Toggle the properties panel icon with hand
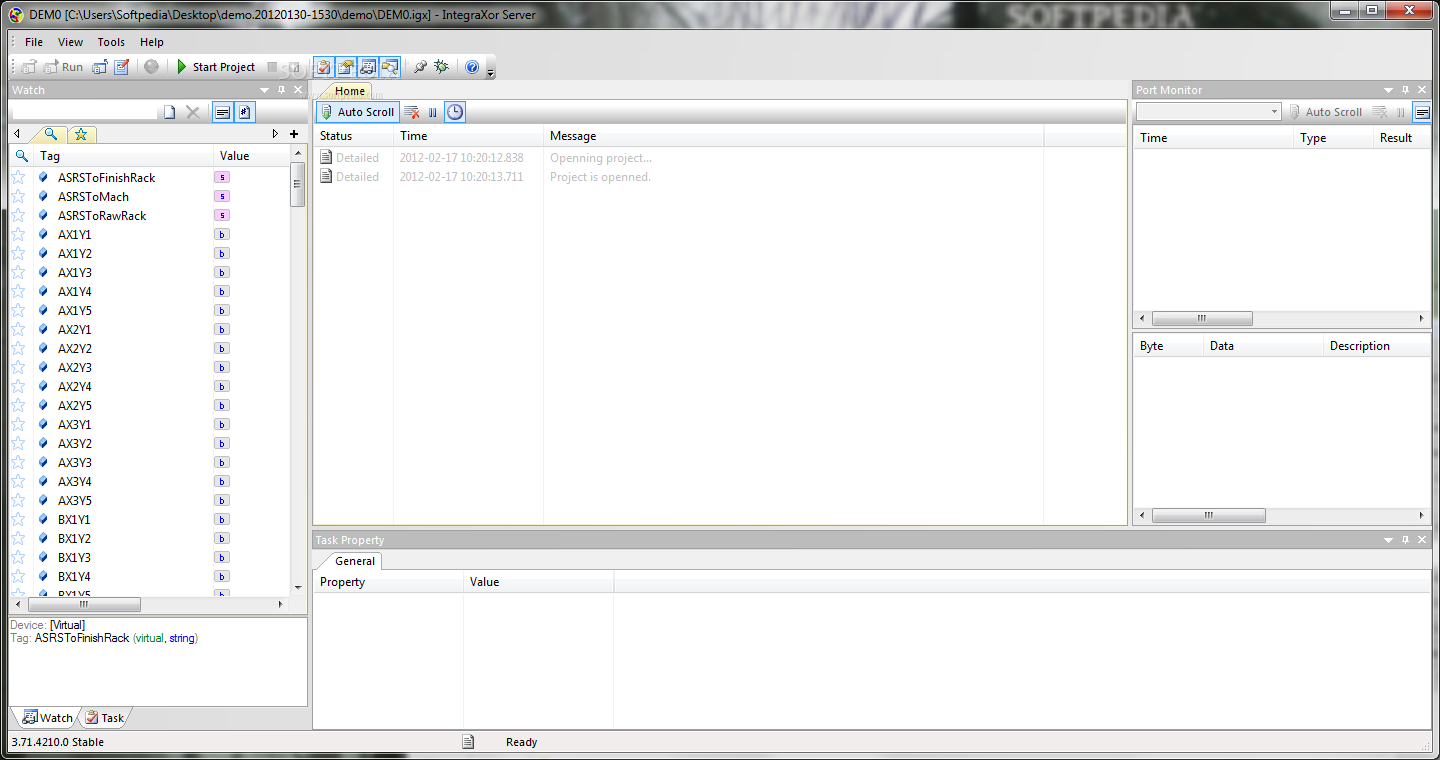1440x760 pixels. [345, 67]
